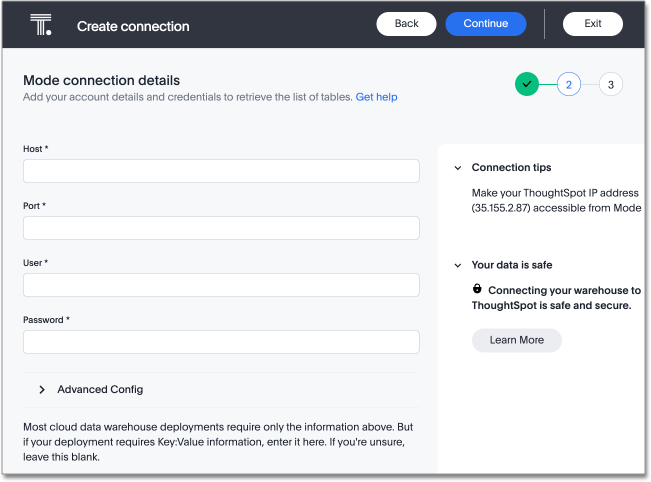Click the green completed step checkmark
This screenshot has height=482, width=651.
coord(527,84)
